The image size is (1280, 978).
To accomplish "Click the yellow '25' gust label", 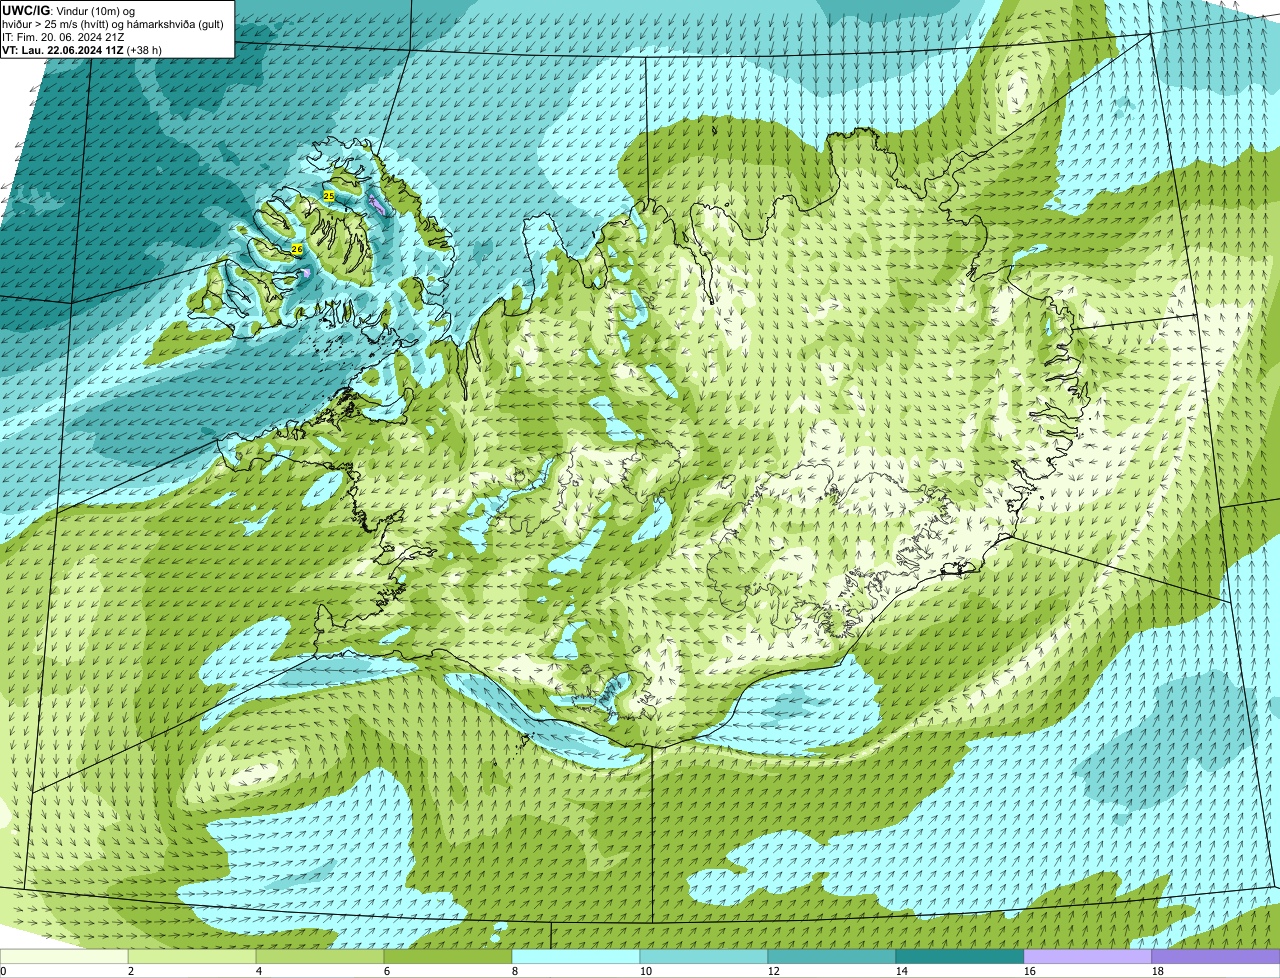I will click(x=329, y=196).
